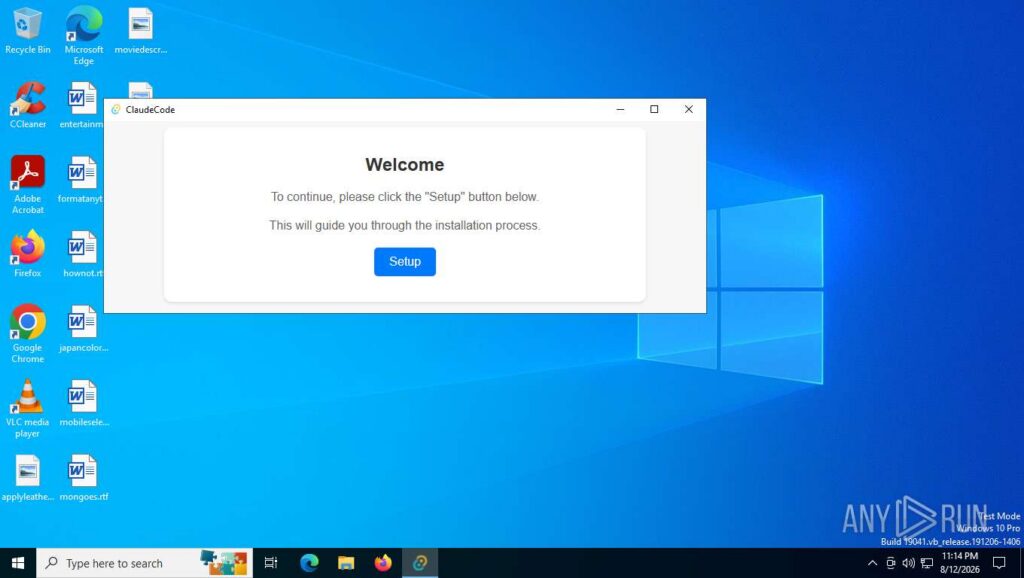Click the "Welcome" heading text
Viewport: 1024px width, 578px height.
(404, 165)
